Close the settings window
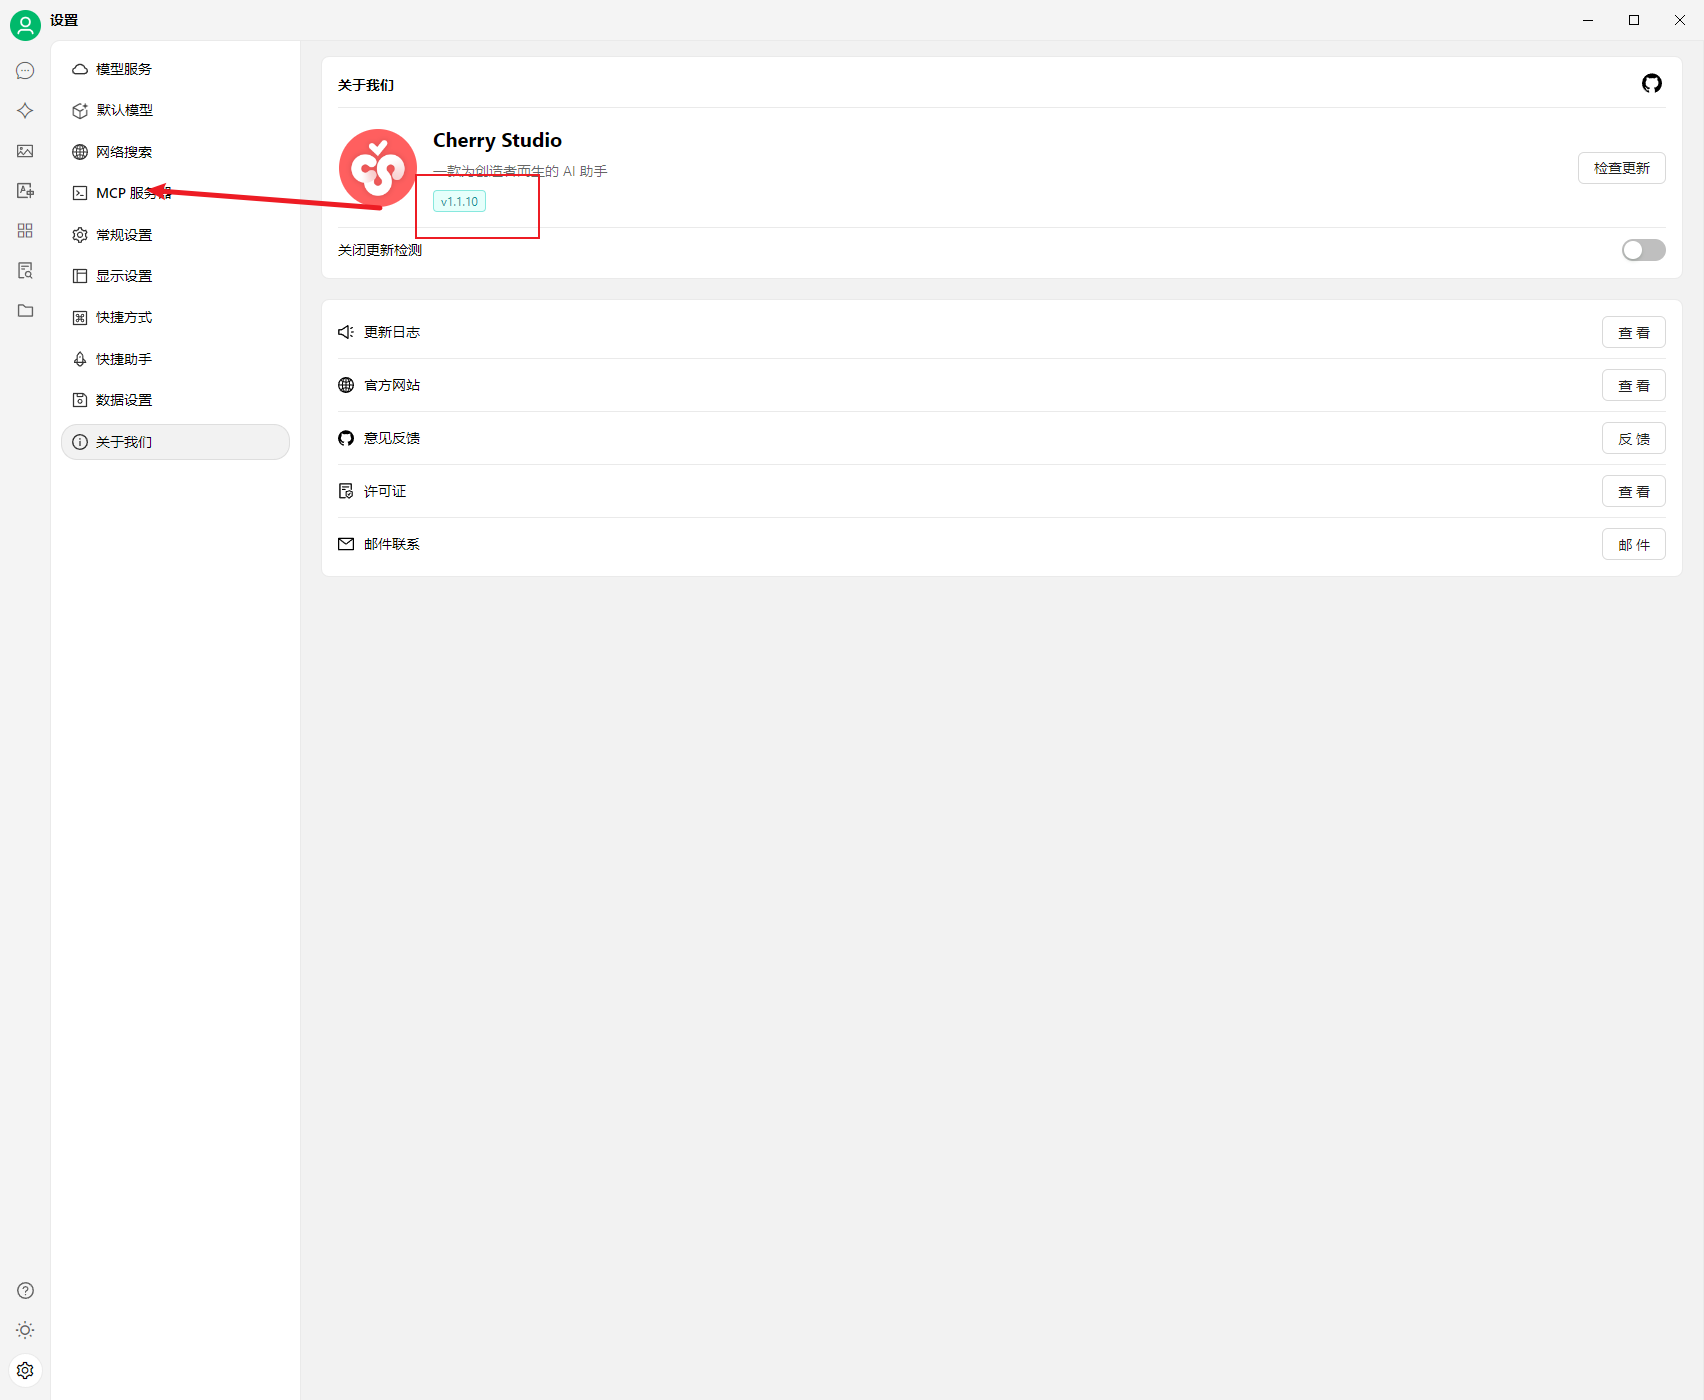 [x=1680, y=20]
